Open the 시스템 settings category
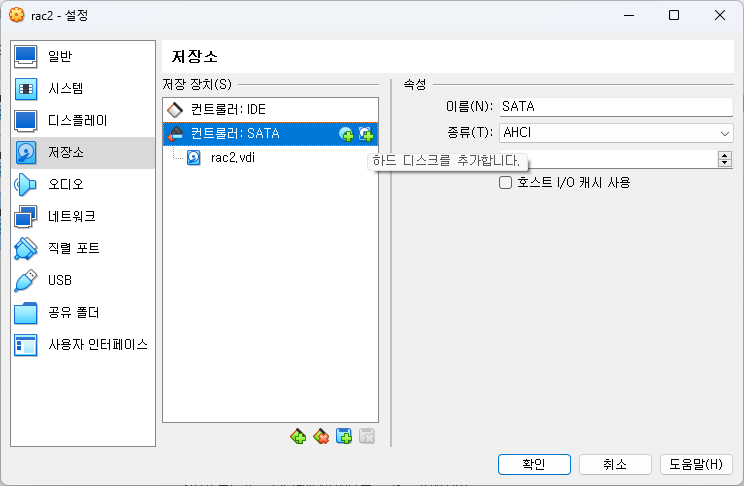 (x=83, y=88)
